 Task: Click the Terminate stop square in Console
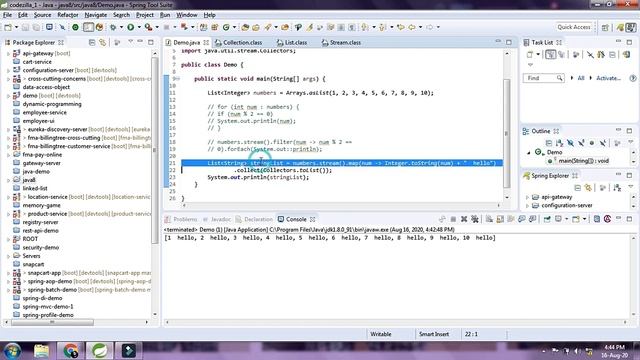click(453, 219)
